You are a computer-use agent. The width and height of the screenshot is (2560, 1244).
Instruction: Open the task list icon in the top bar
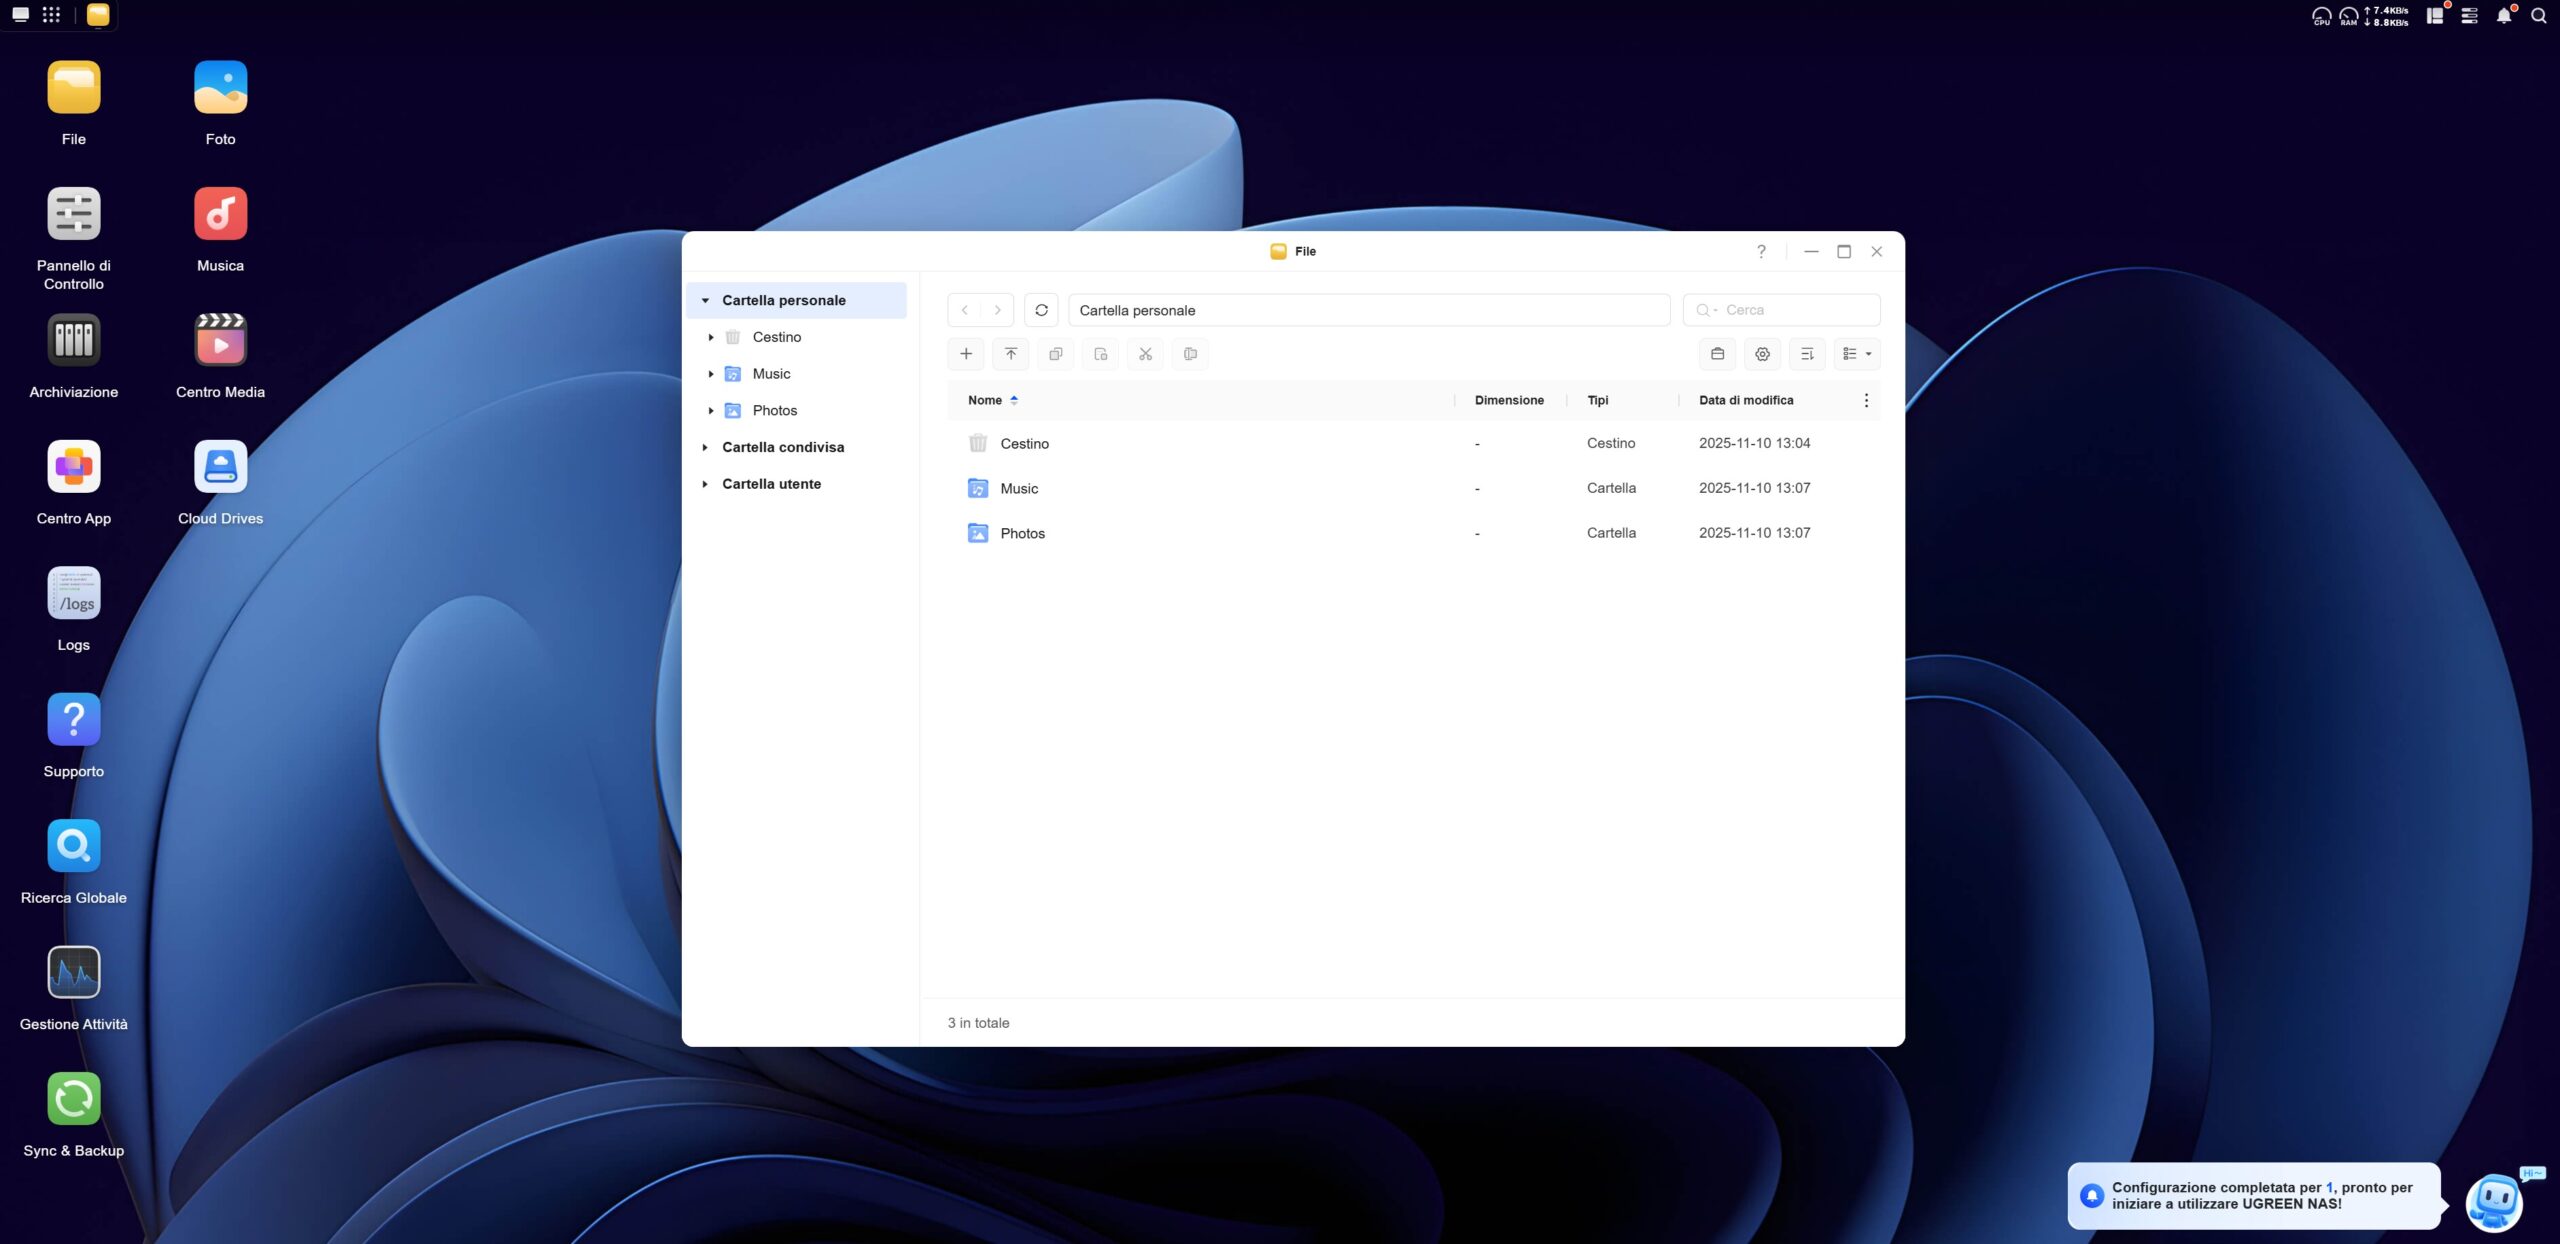(2469, 15)
